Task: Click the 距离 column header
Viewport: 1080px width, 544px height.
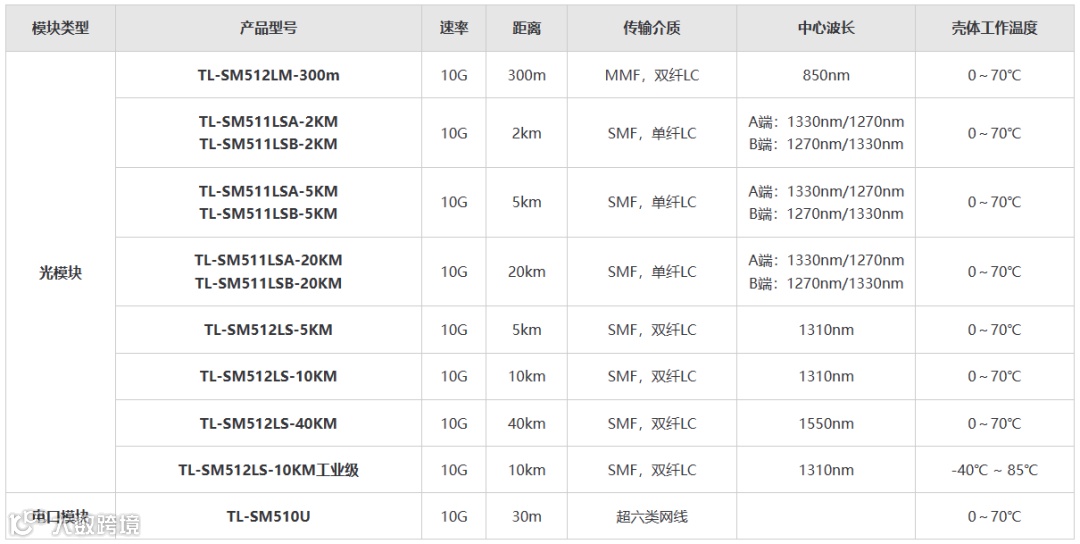Action: [x=527, y=28]
